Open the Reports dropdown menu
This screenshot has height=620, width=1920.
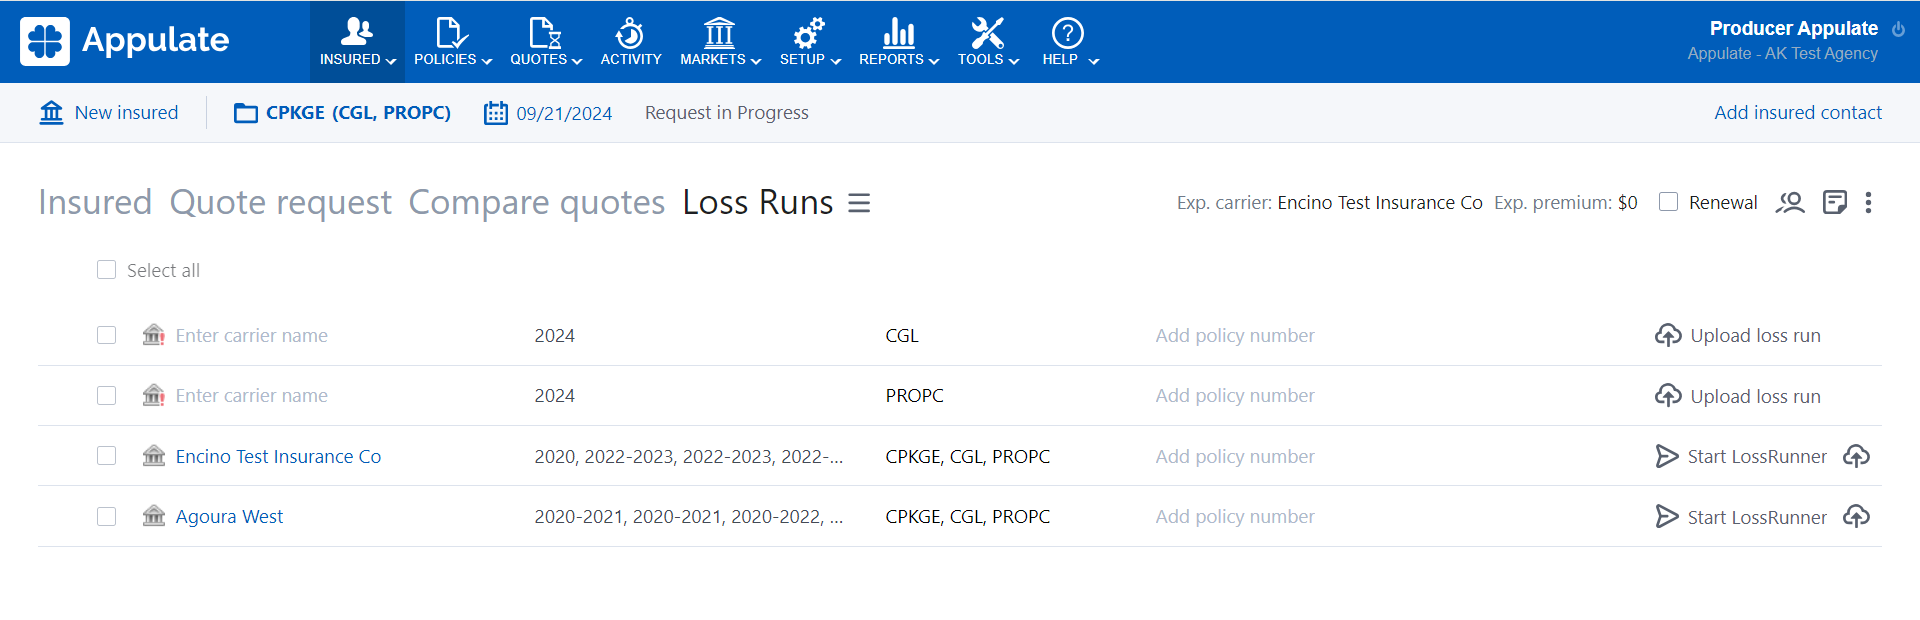pos(898,42)
